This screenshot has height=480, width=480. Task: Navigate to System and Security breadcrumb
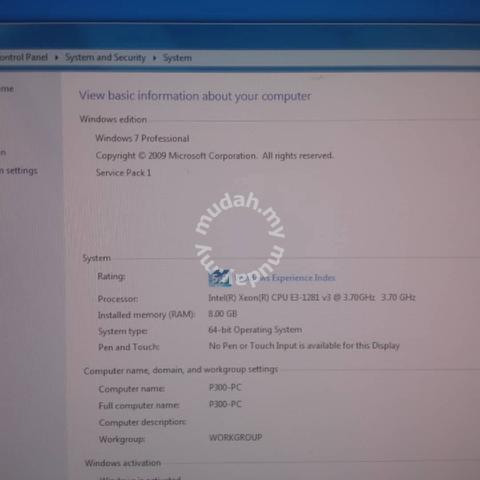(105, 58)
